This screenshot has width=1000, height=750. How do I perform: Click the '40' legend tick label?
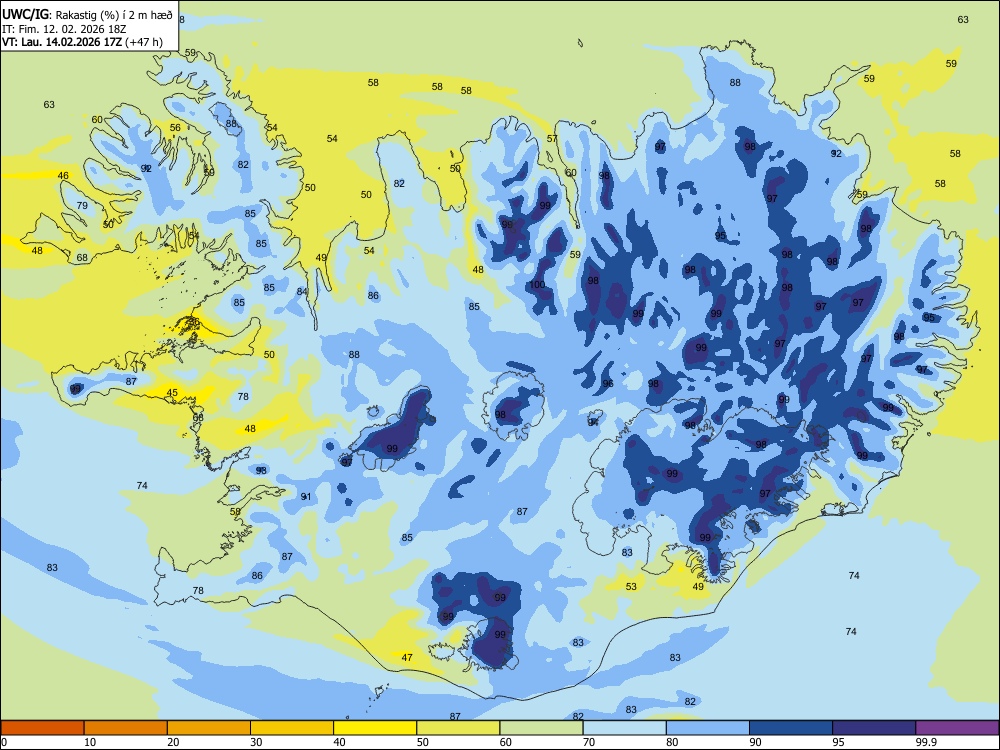click(x=340, y=742)
